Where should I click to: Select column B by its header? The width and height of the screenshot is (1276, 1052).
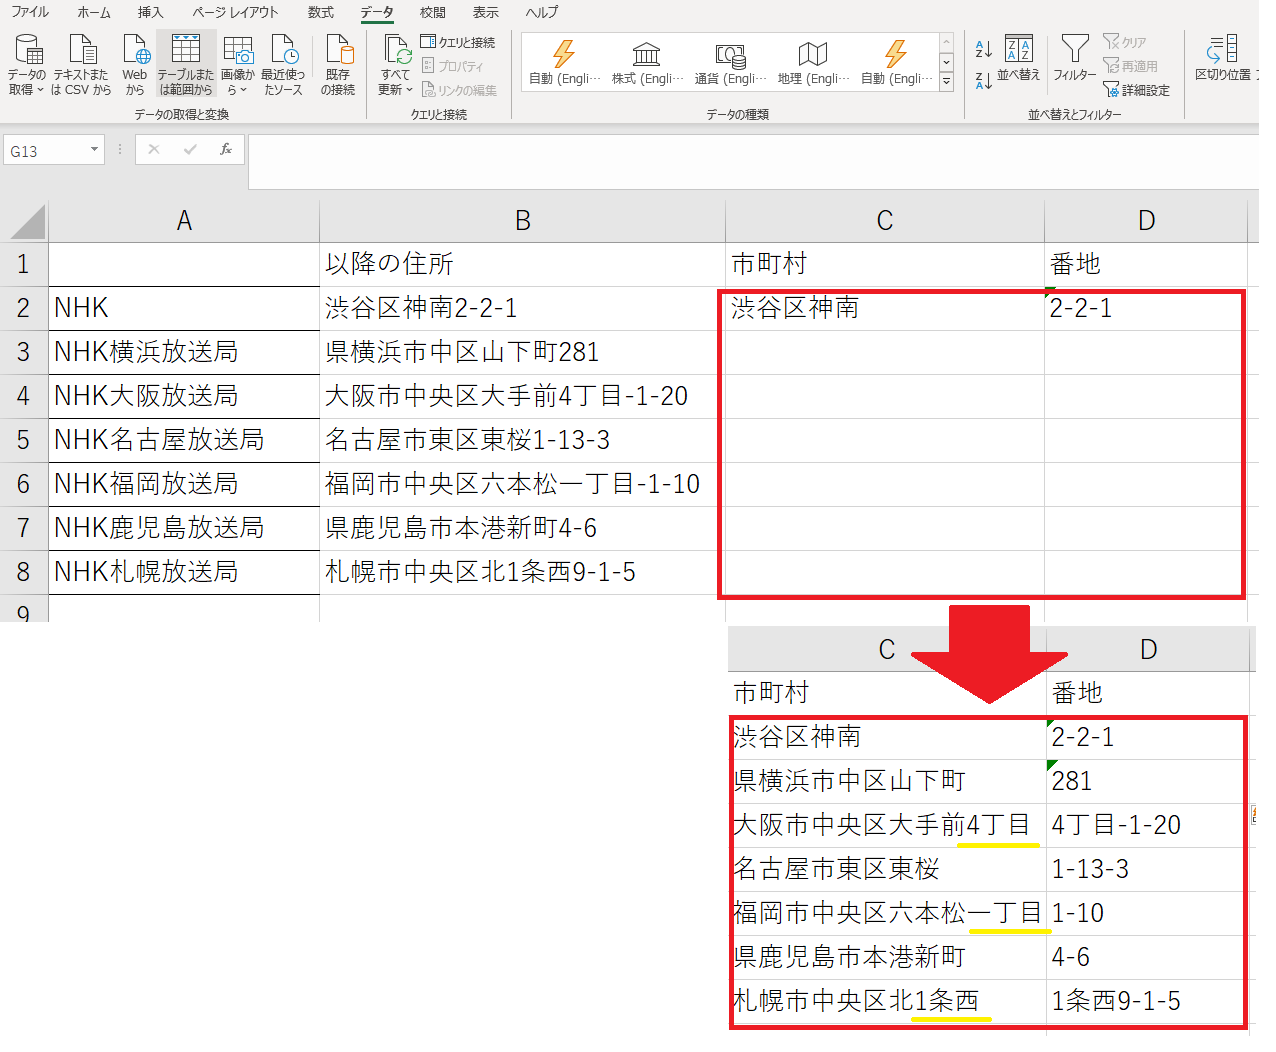click(523, 221)
